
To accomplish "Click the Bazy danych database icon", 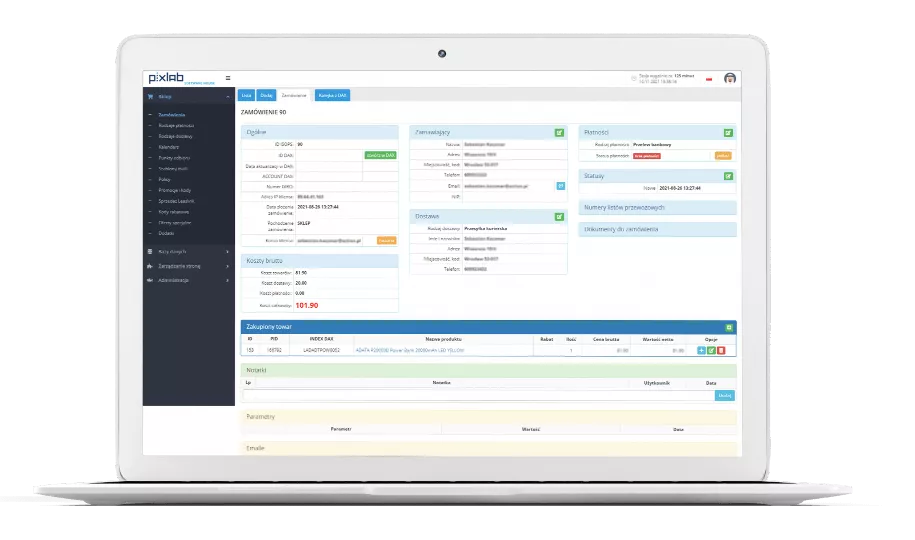I will click(150, 252).
